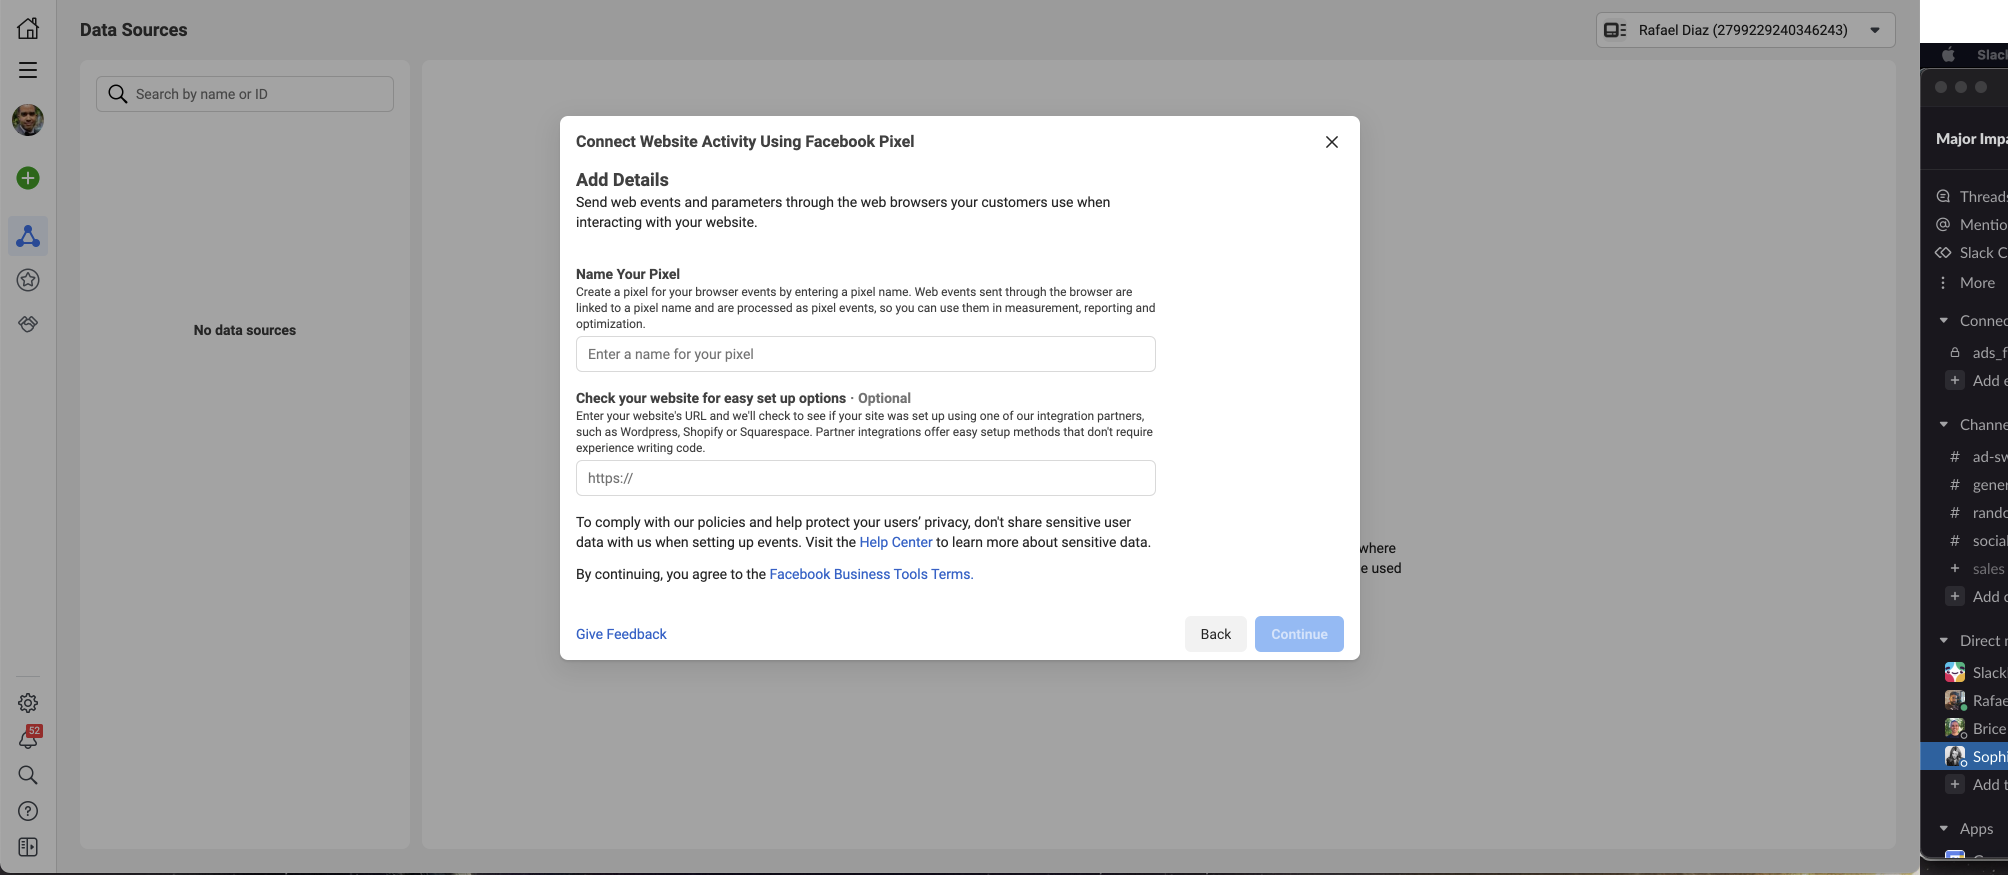Image resolution: width=2008 pixels, height=875 pixels.
Task: Open the Rafael Diaz account dropdown
Action: point(1745,30)
